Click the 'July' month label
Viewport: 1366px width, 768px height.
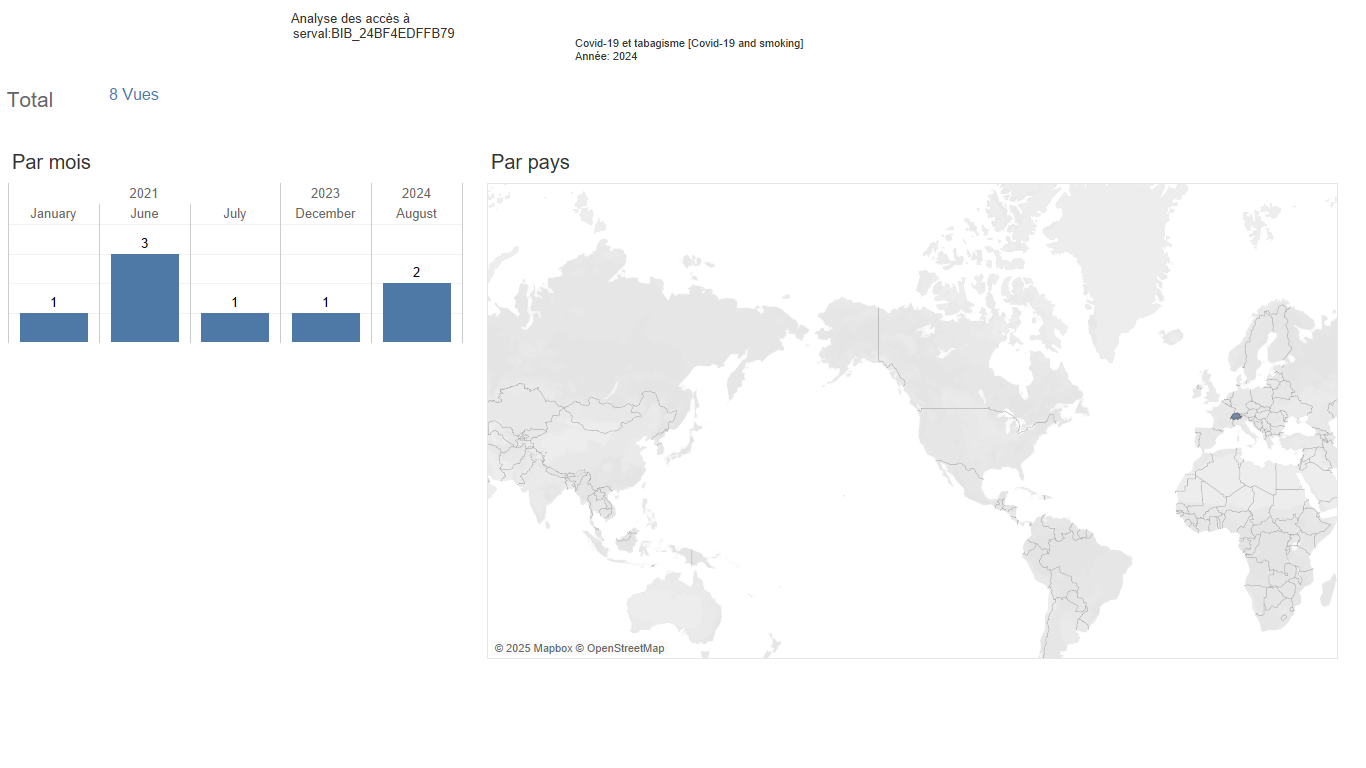pyautogui.click(x=235, y=214)
